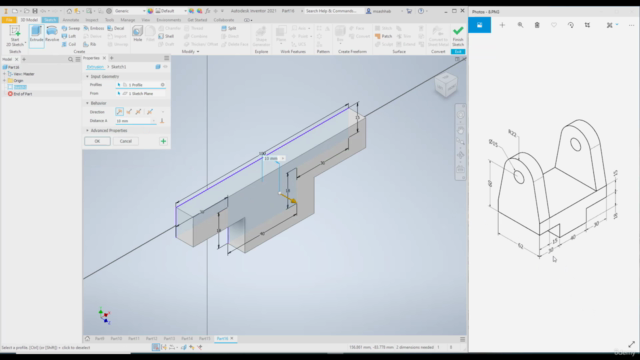The width and height of the screenshot is (640, 360).
Task: Choose the Coil command
Action: click(69, 44)
